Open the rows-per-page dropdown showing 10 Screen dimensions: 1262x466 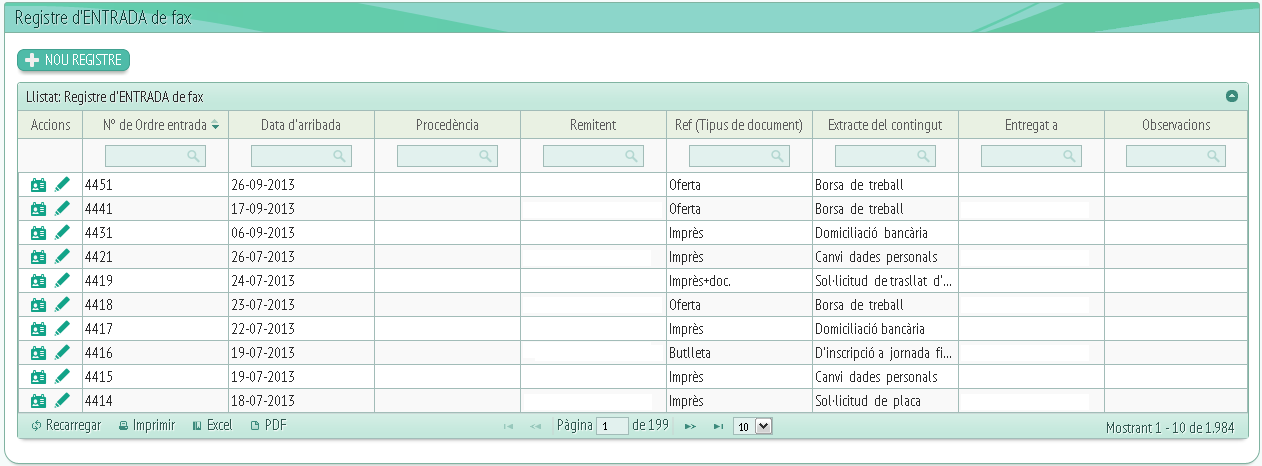click(753, 426)
